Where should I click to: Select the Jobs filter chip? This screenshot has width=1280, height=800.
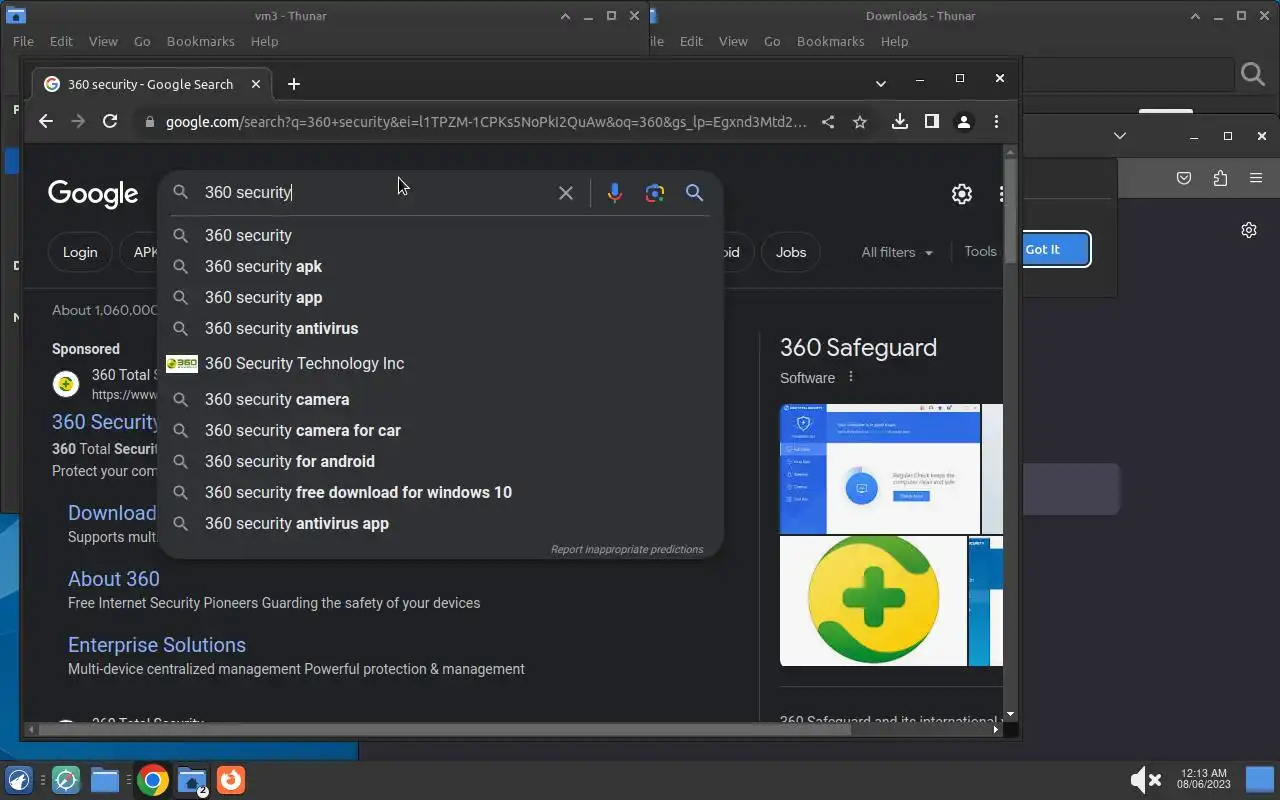[791, 252]
